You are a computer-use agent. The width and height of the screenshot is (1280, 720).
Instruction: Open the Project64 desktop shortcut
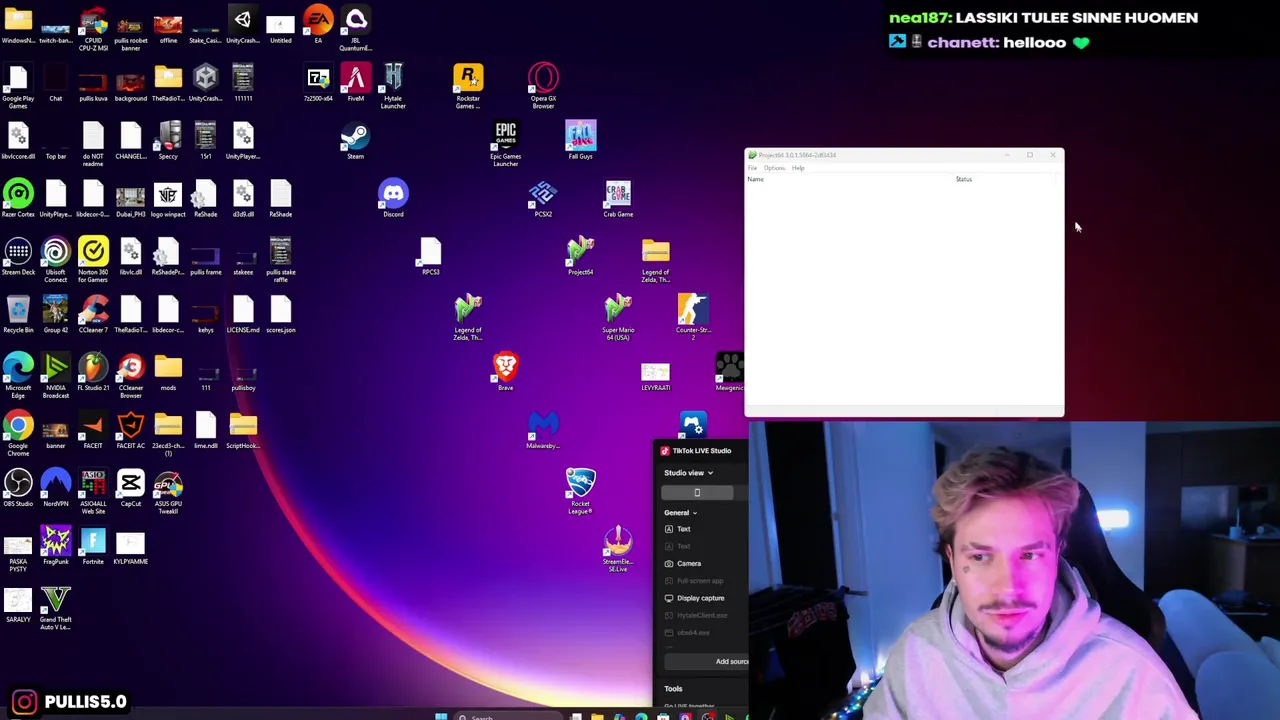pos(580,256)
